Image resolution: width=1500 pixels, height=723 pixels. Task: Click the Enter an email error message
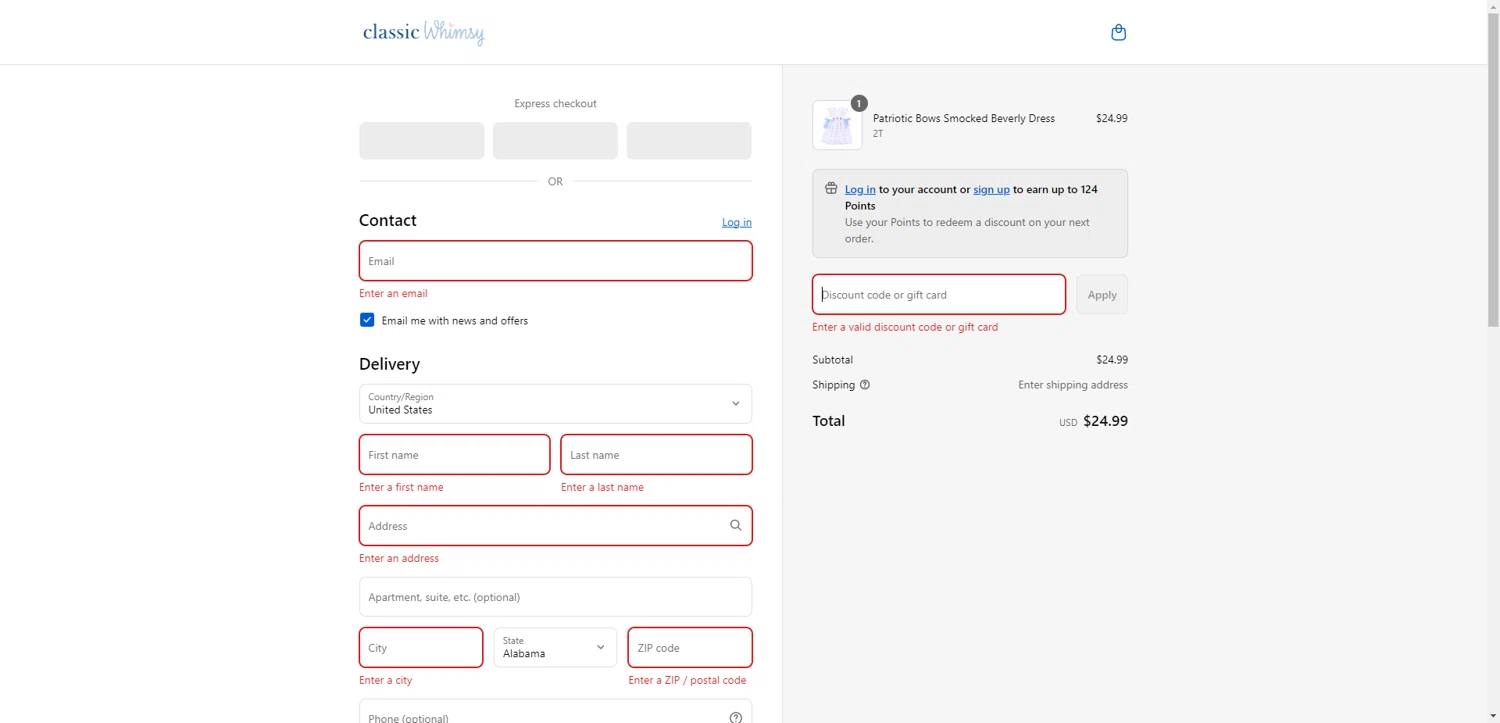coord(393,293)
